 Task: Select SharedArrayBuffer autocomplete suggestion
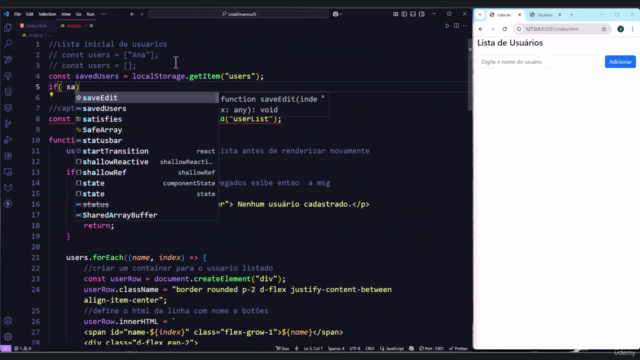[147, 215]
